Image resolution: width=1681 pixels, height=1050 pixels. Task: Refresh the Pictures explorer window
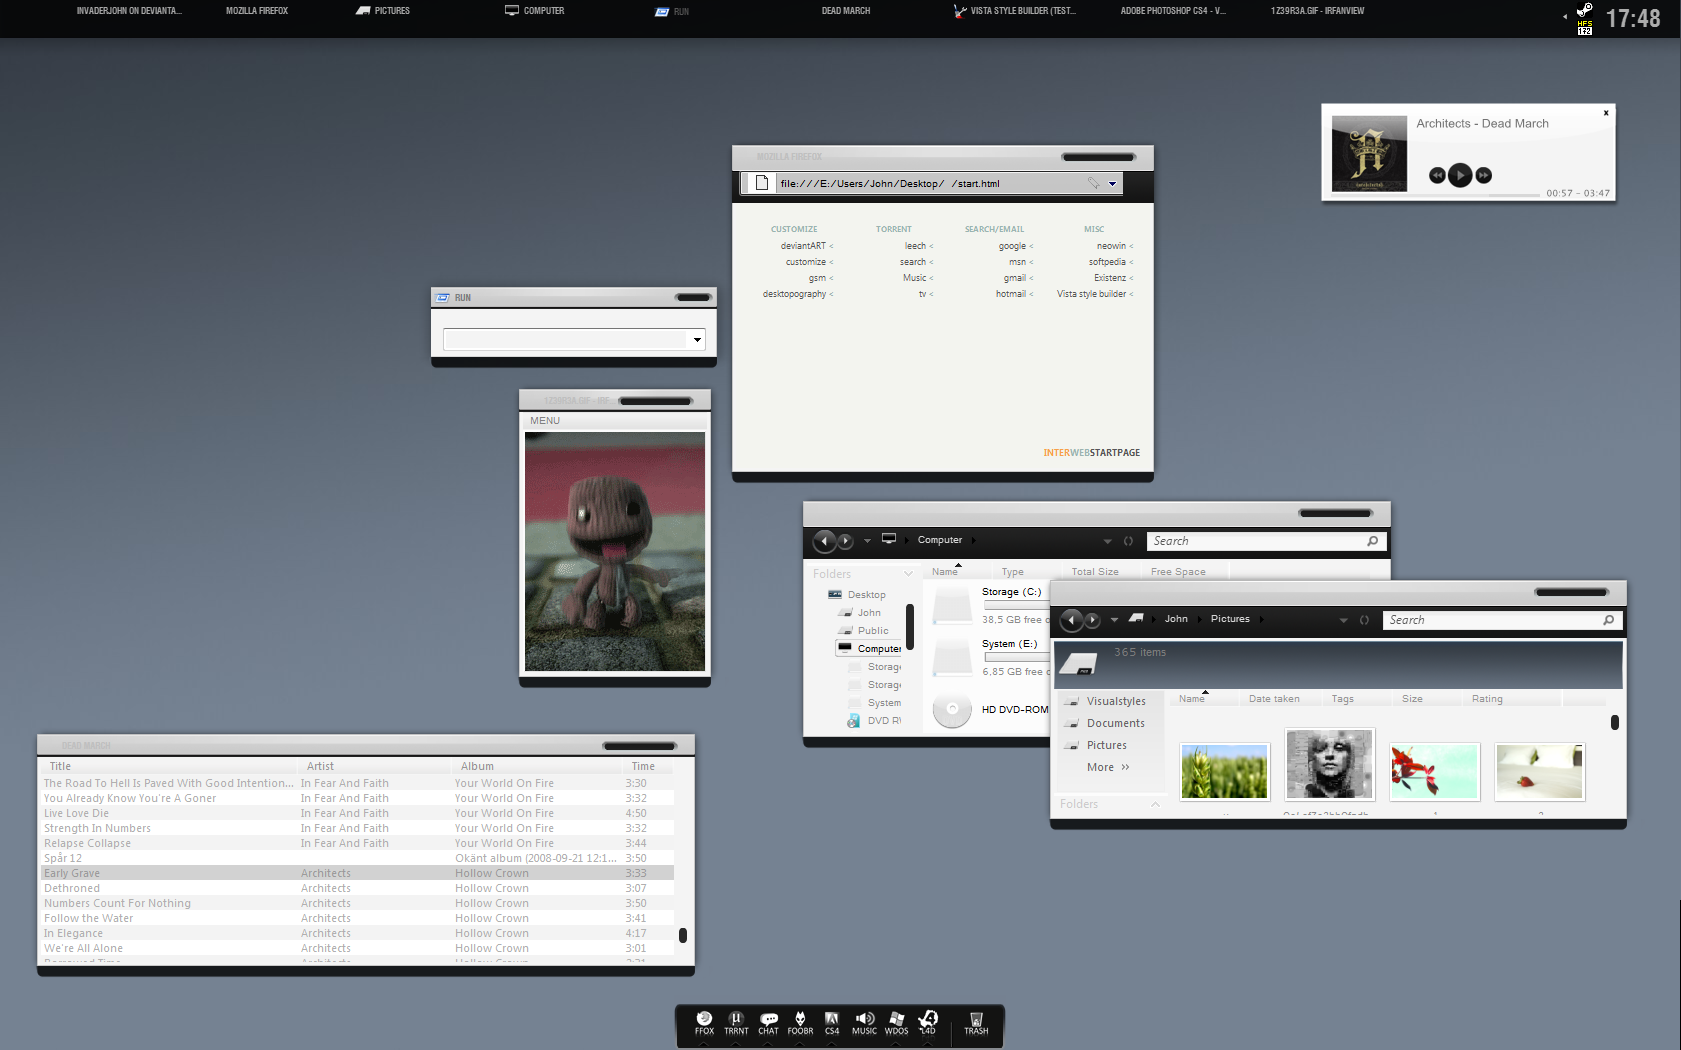(1364, 620)
